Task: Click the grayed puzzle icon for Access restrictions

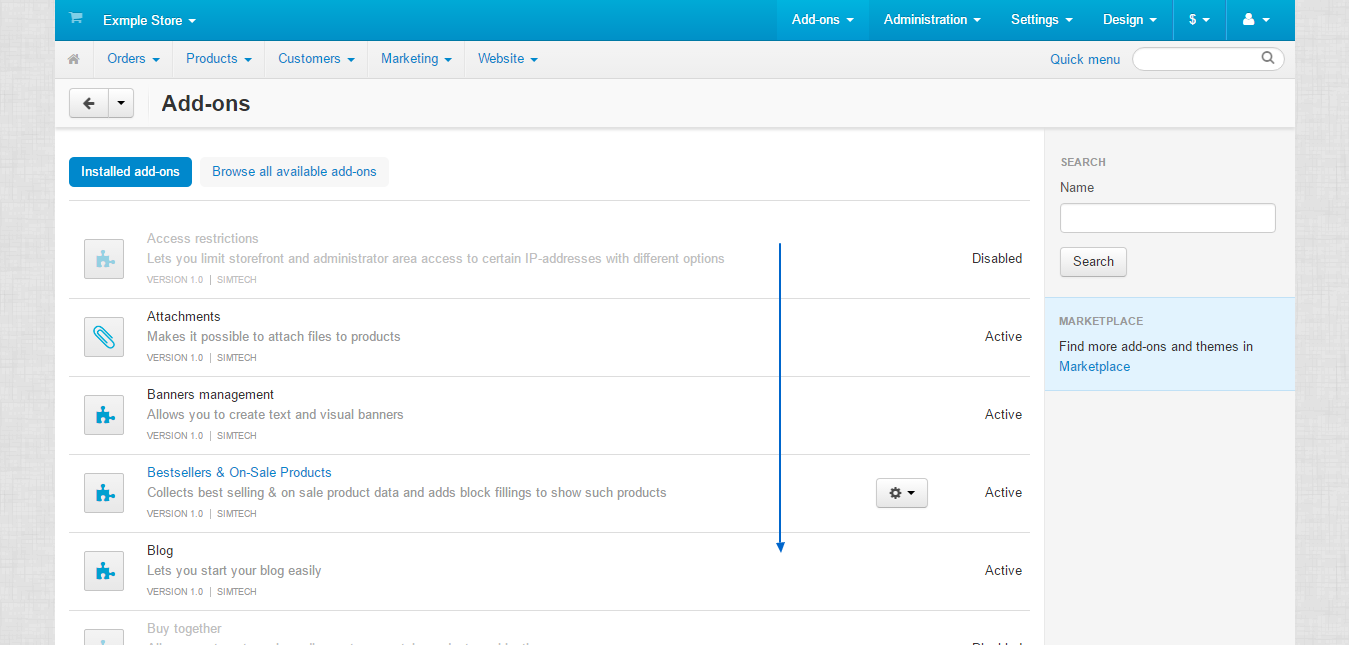Action: click(x=103, y=259)
